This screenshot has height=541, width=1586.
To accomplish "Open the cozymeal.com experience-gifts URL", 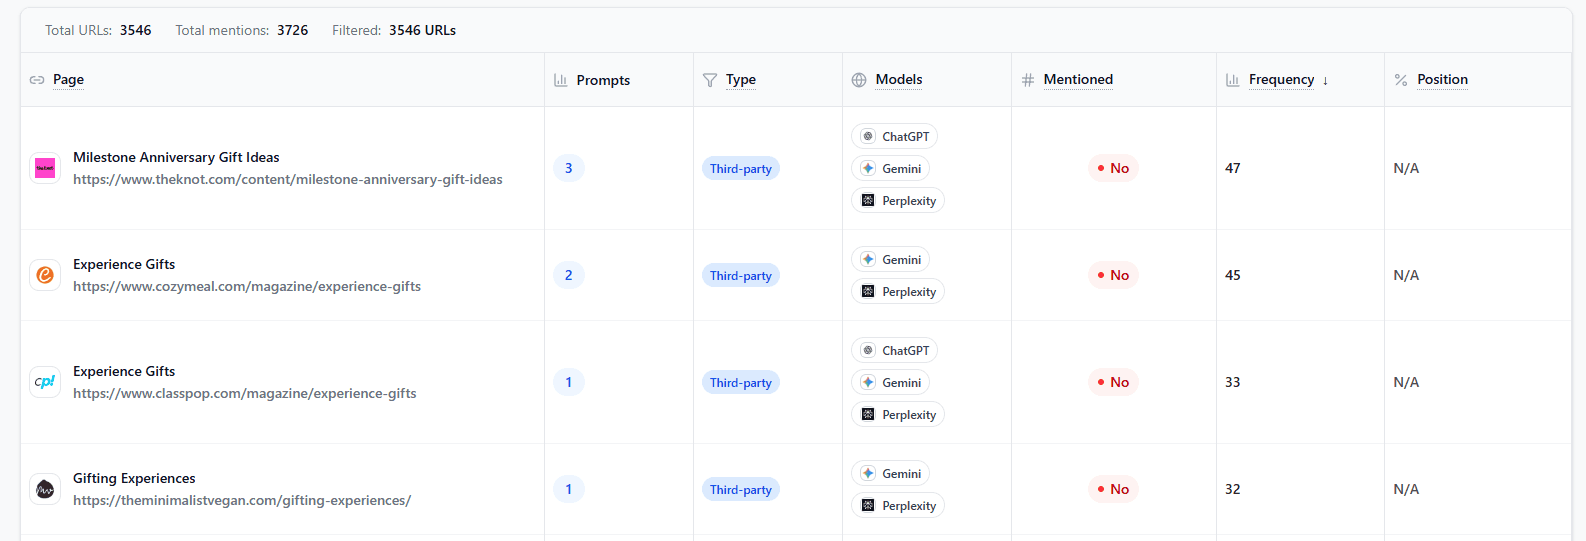I will (247, 287).
